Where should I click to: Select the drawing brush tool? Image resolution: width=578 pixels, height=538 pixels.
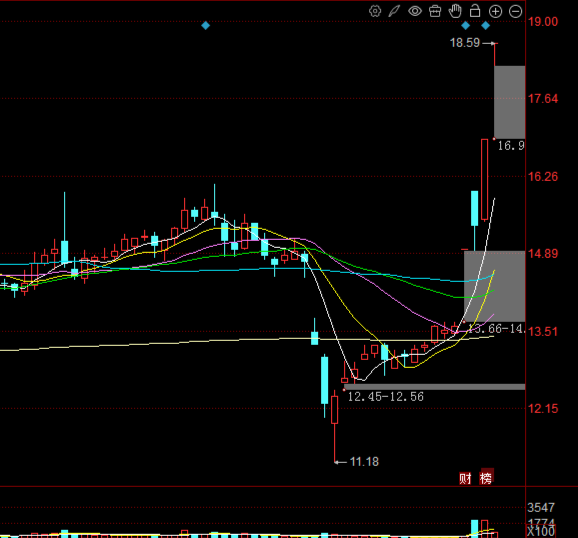pyautogui.click(x=394, y=11)
